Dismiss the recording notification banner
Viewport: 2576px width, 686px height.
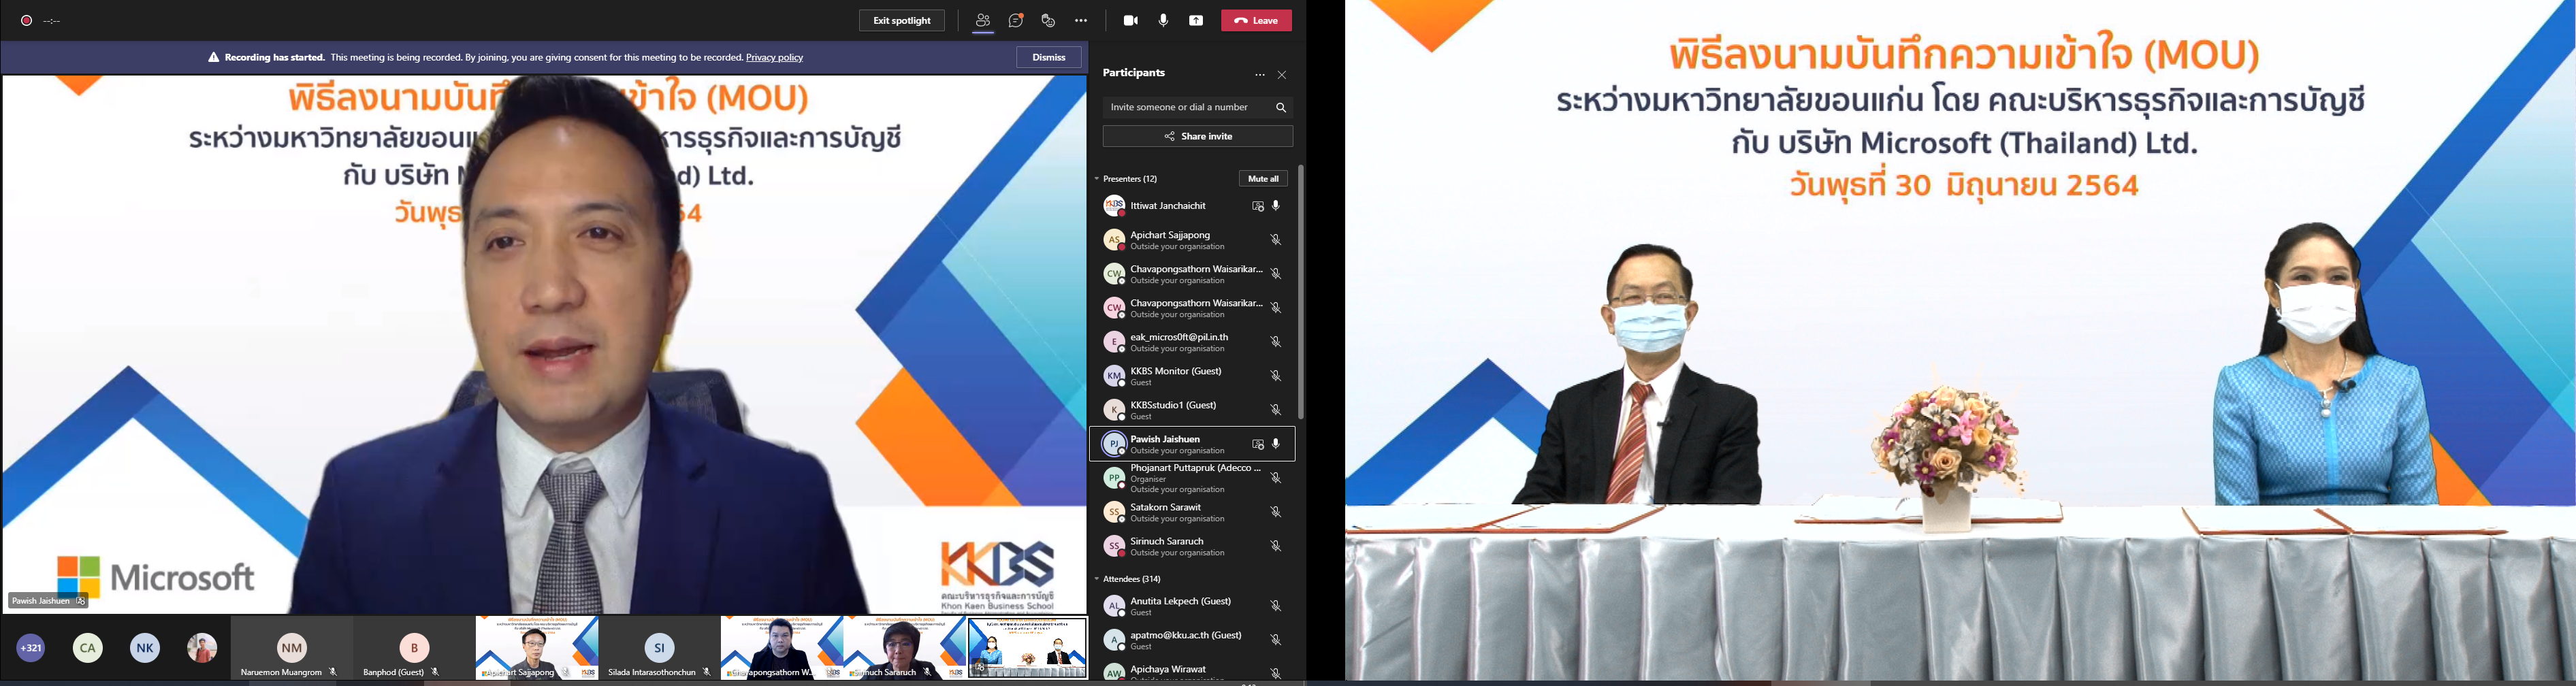pyautogui.click(x=1049, y=58)
